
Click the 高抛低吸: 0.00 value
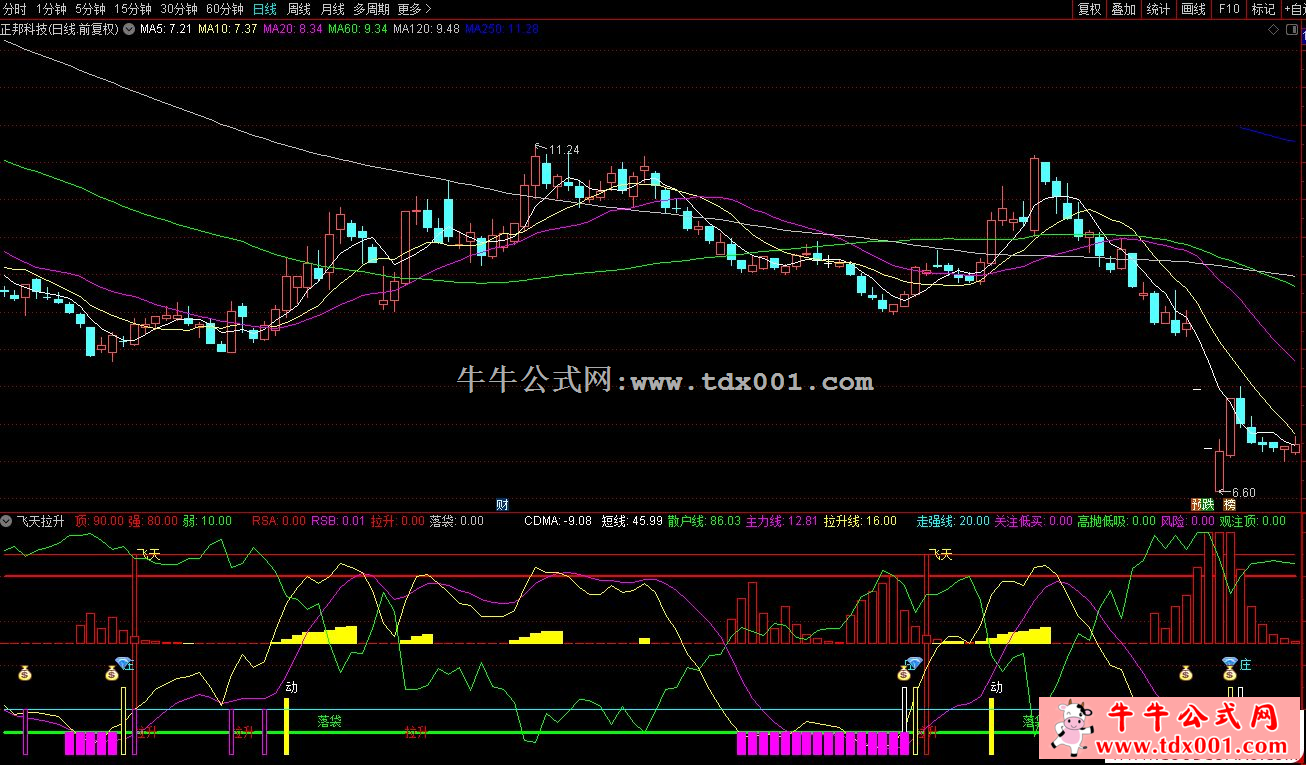[1116, 521]
